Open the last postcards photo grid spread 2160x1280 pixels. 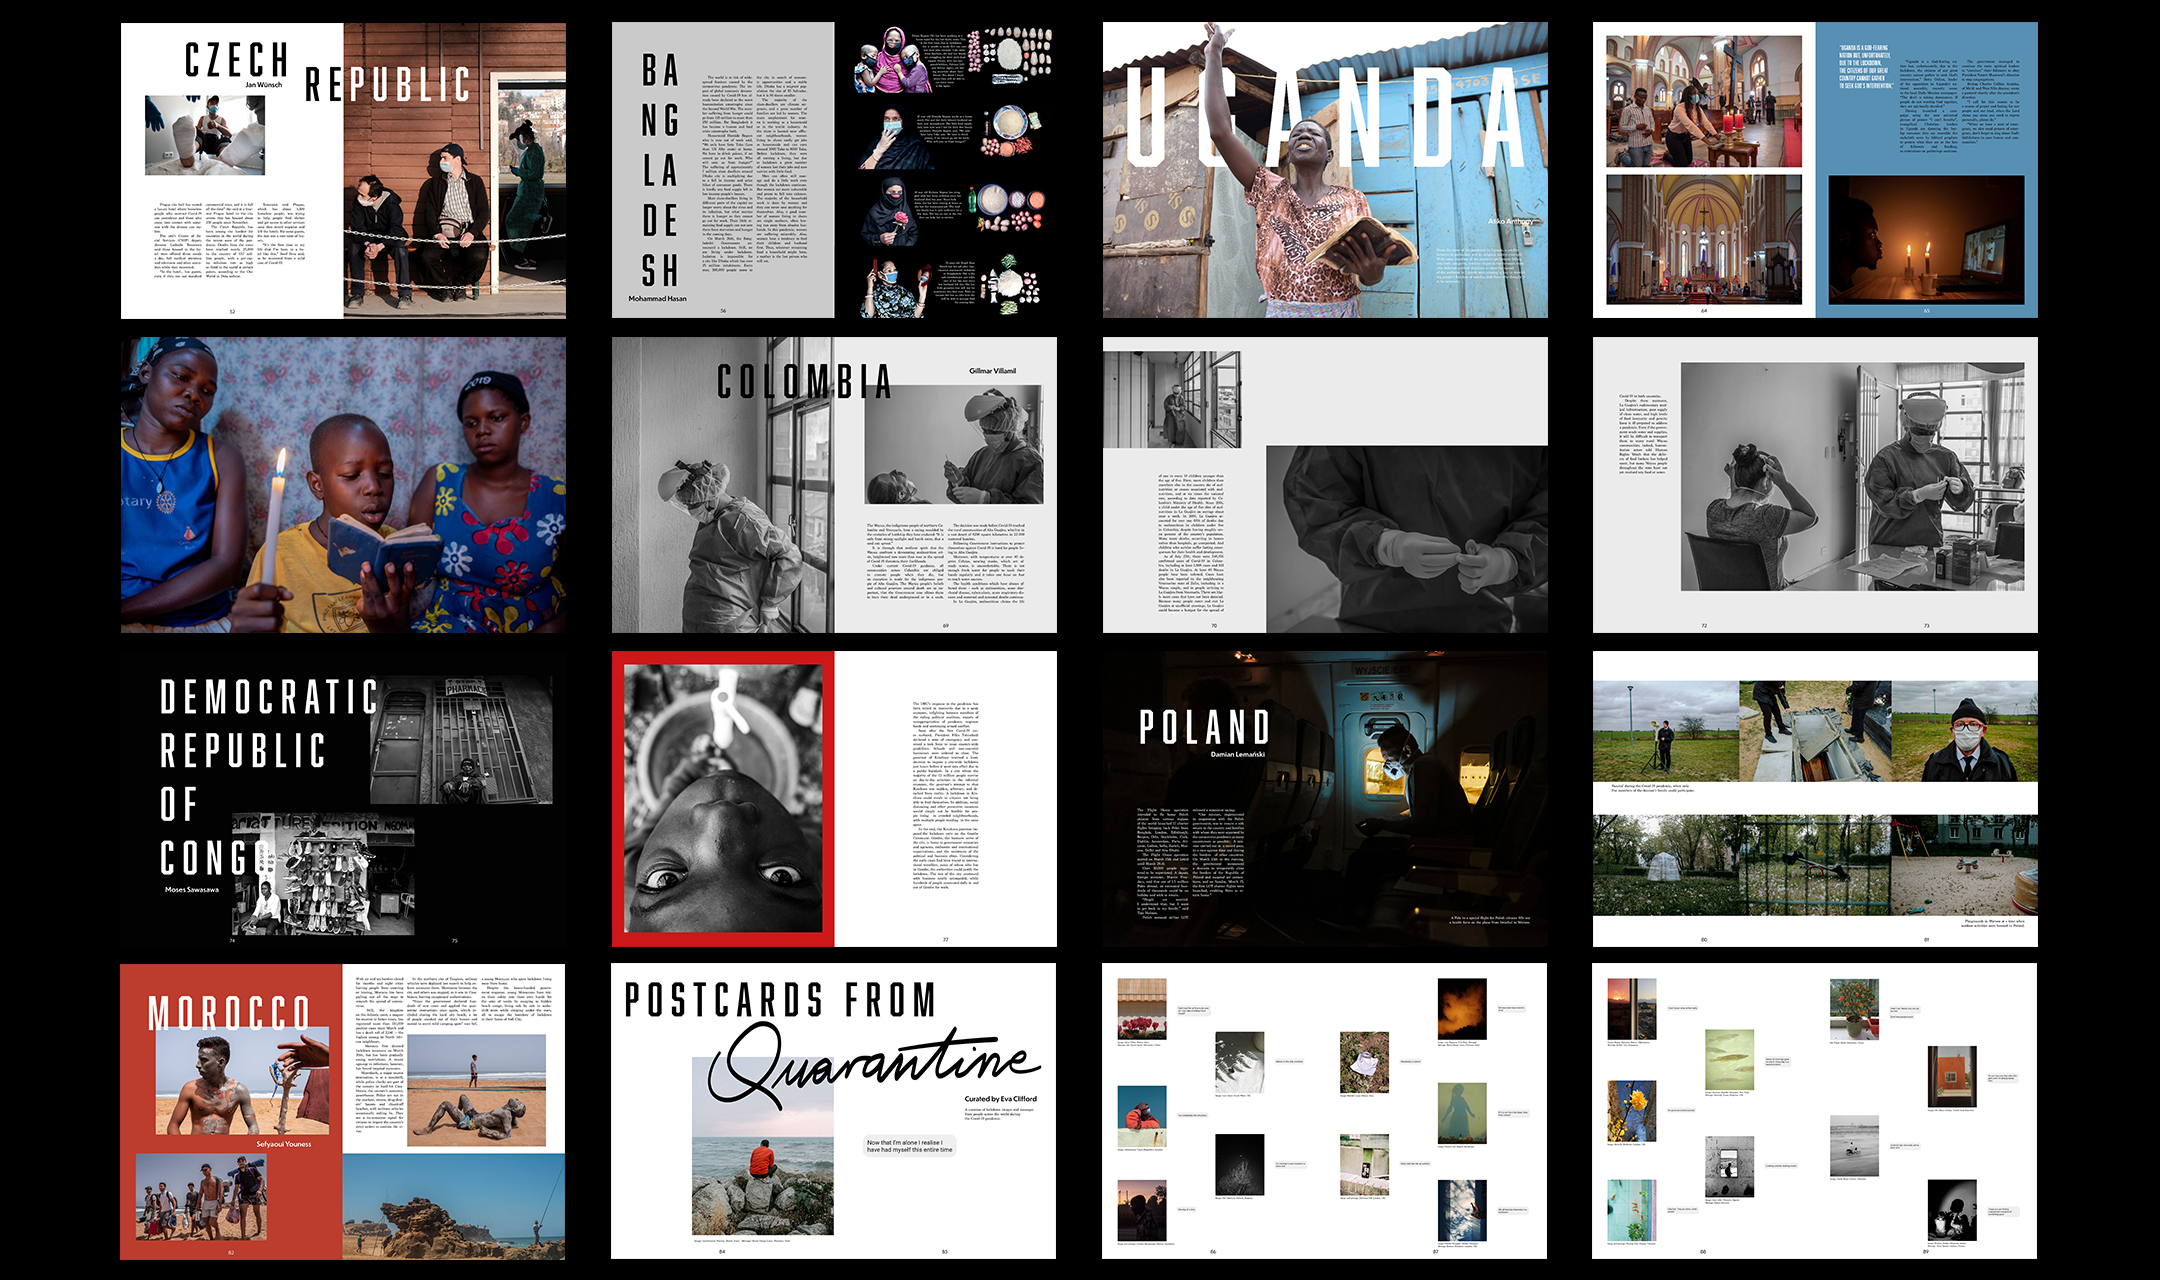1815,1112
